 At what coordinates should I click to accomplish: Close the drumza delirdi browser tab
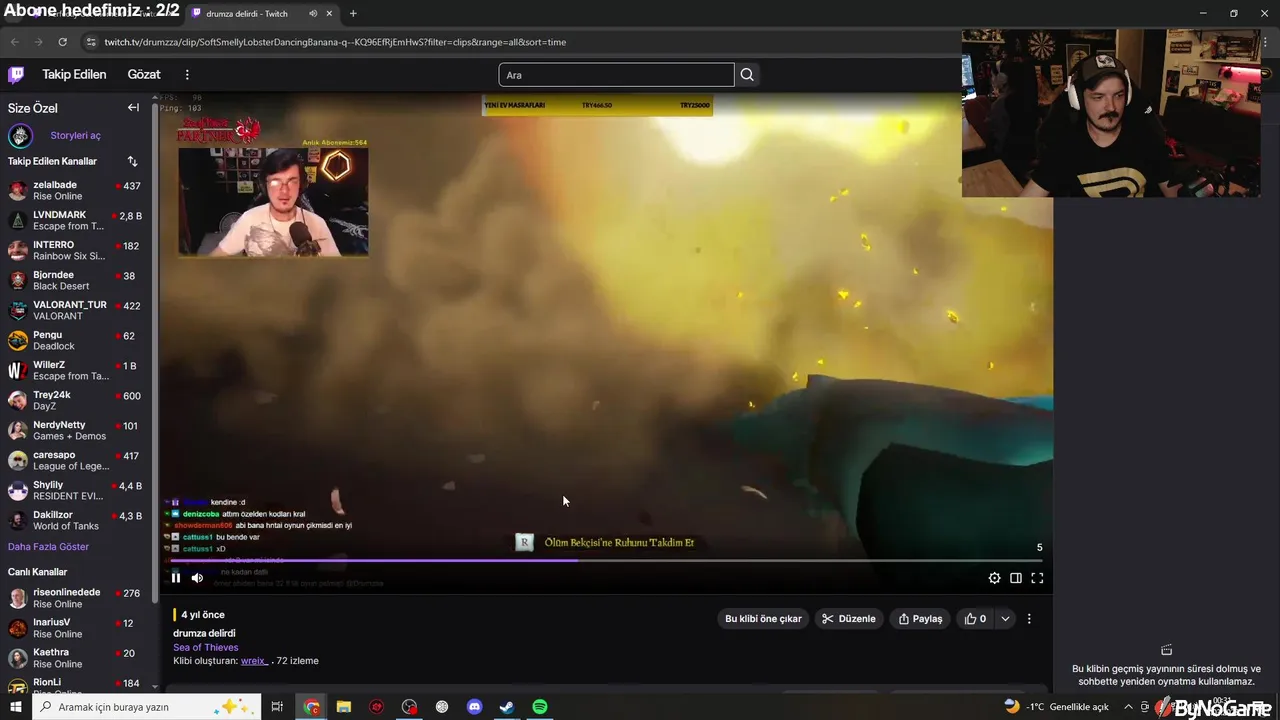pyautogui.click(x=329, y=14)
